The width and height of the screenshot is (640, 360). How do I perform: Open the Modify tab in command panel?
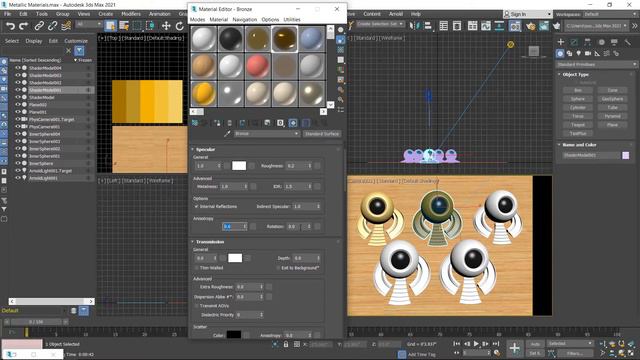(x=574, y=42)
